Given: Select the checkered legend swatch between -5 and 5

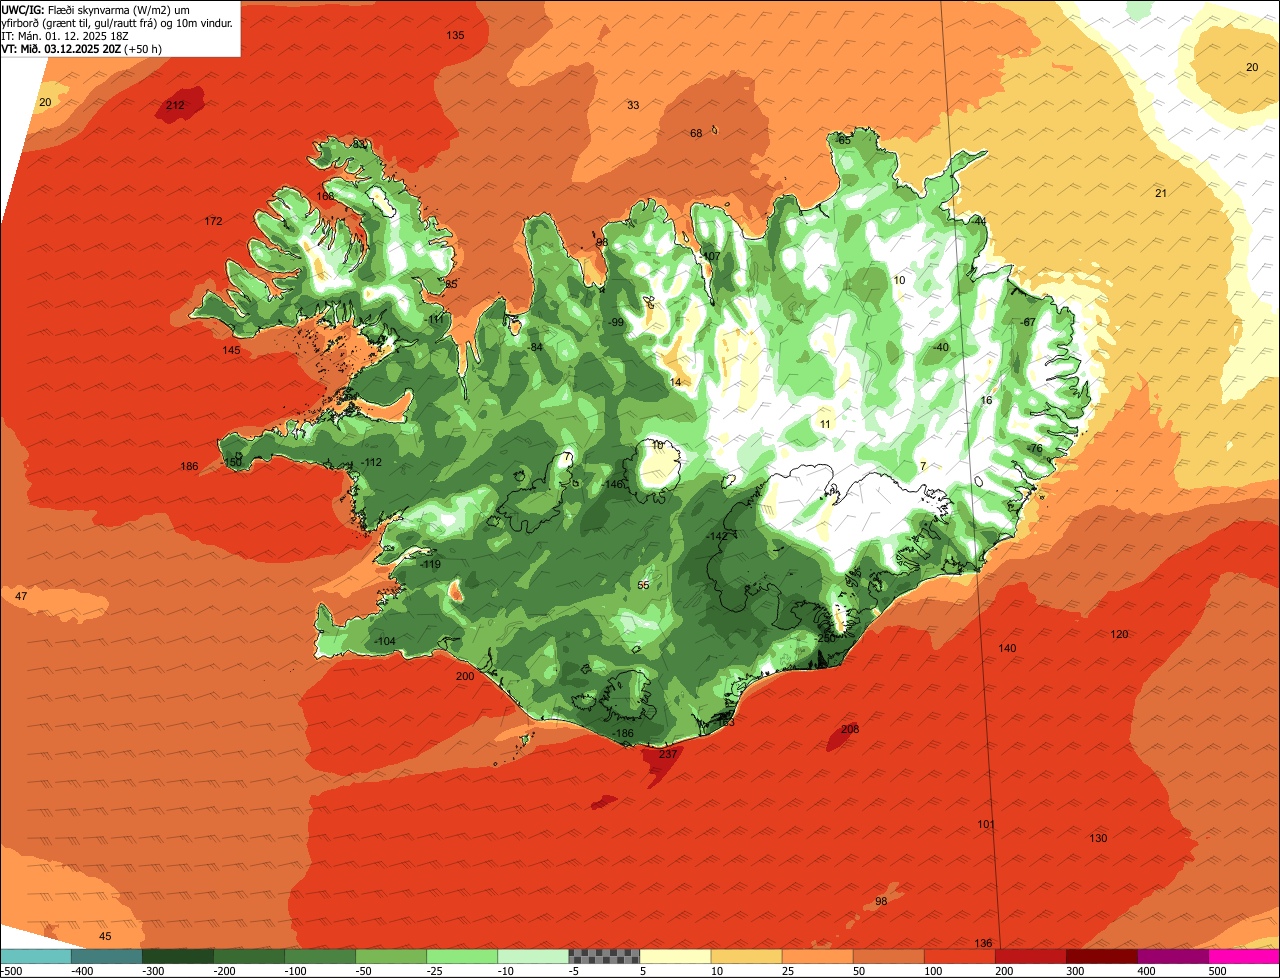Looking at the screenshot, I should pos(604,955).
